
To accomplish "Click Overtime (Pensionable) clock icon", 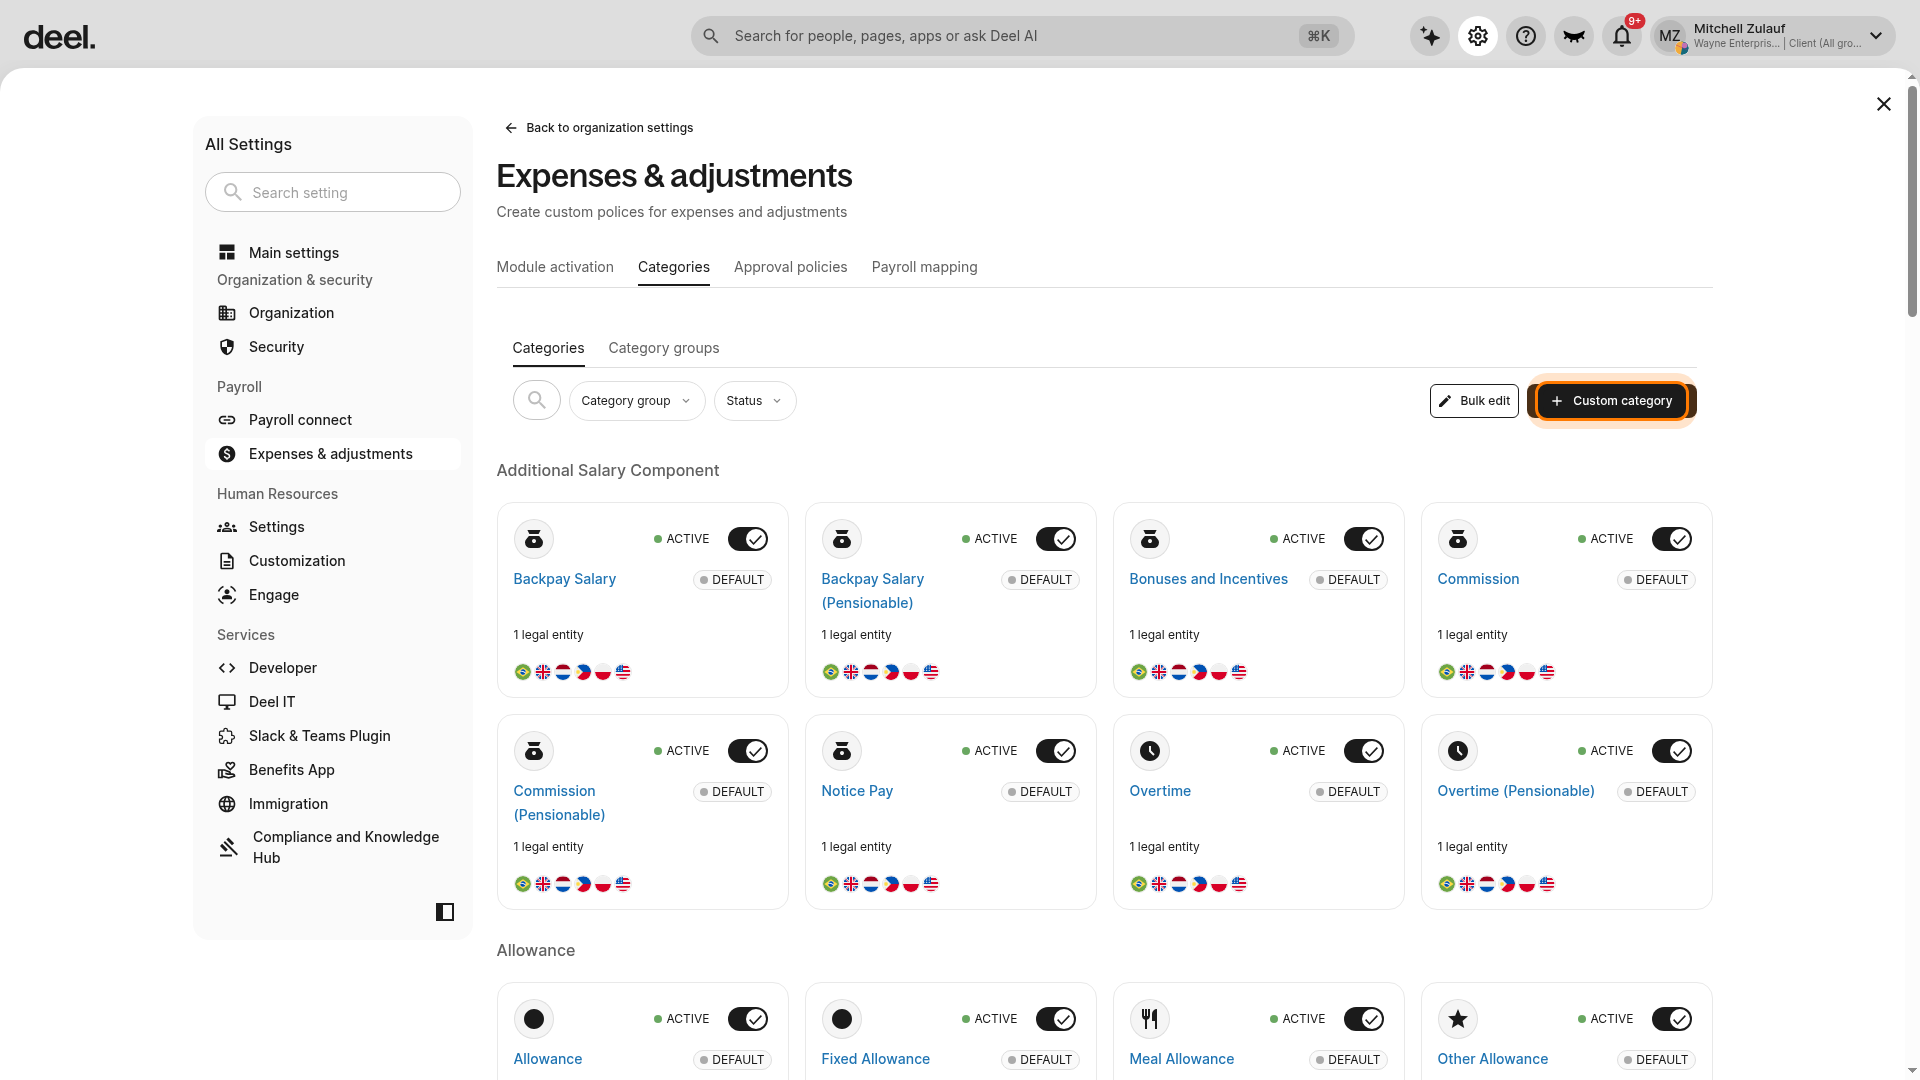I will (1458, 751).
